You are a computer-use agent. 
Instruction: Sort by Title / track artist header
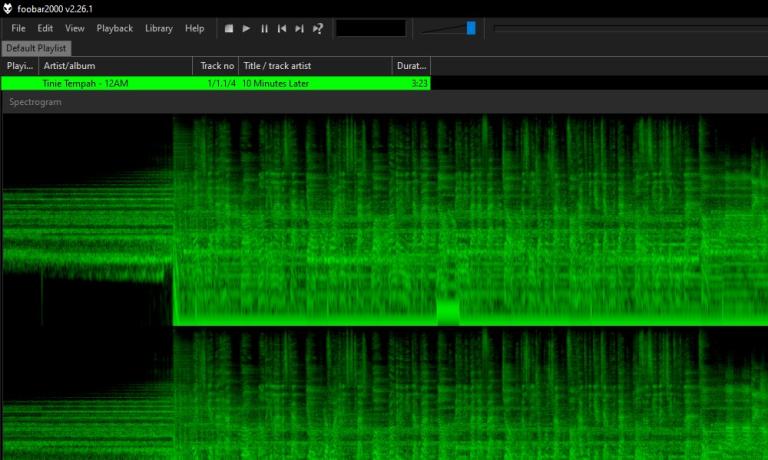(x=315, y=66)
